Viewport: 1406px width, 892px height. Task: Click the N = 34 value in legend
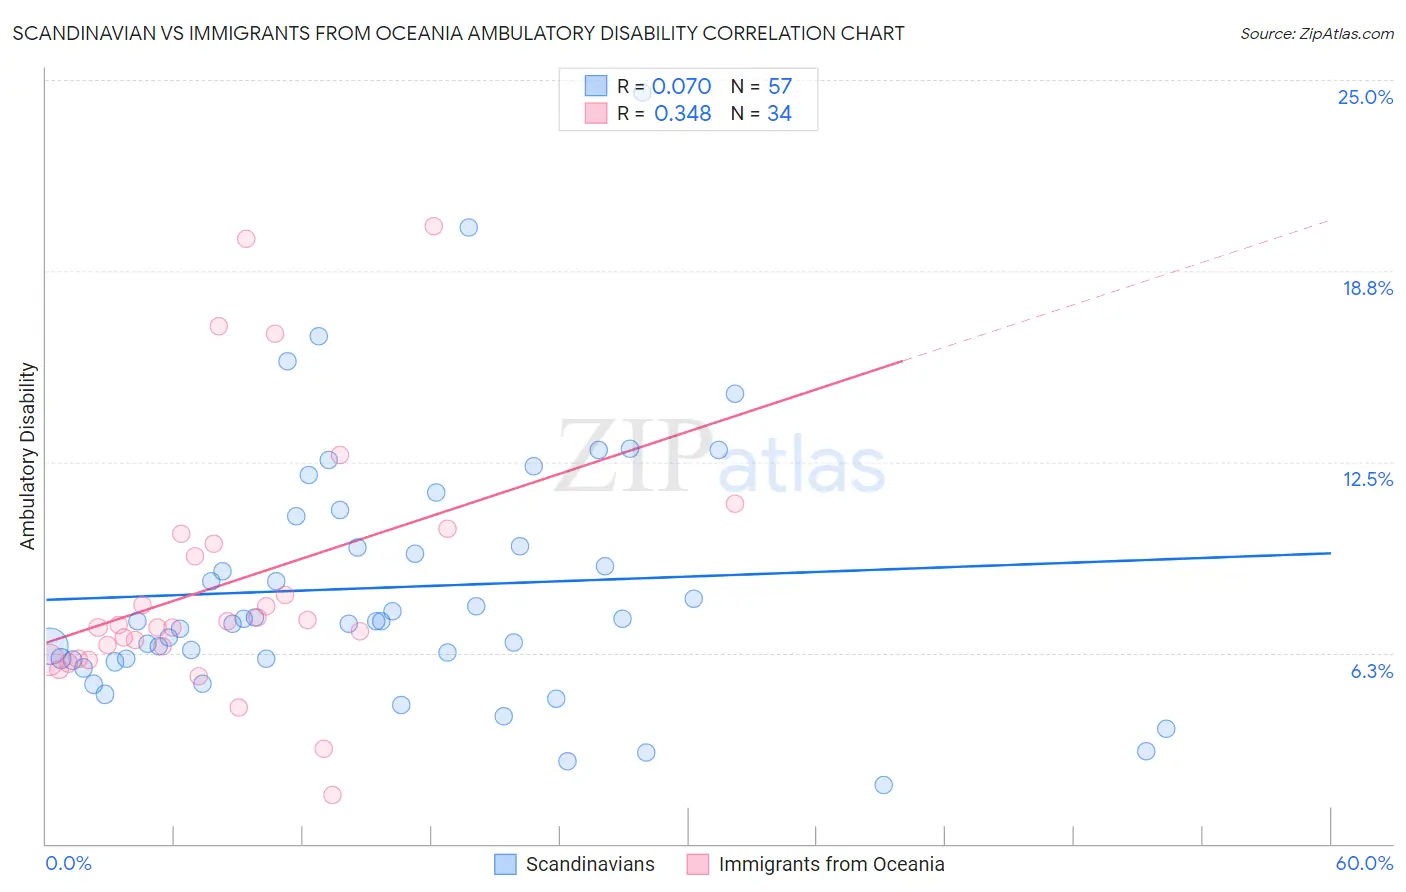tap(761, 113)
